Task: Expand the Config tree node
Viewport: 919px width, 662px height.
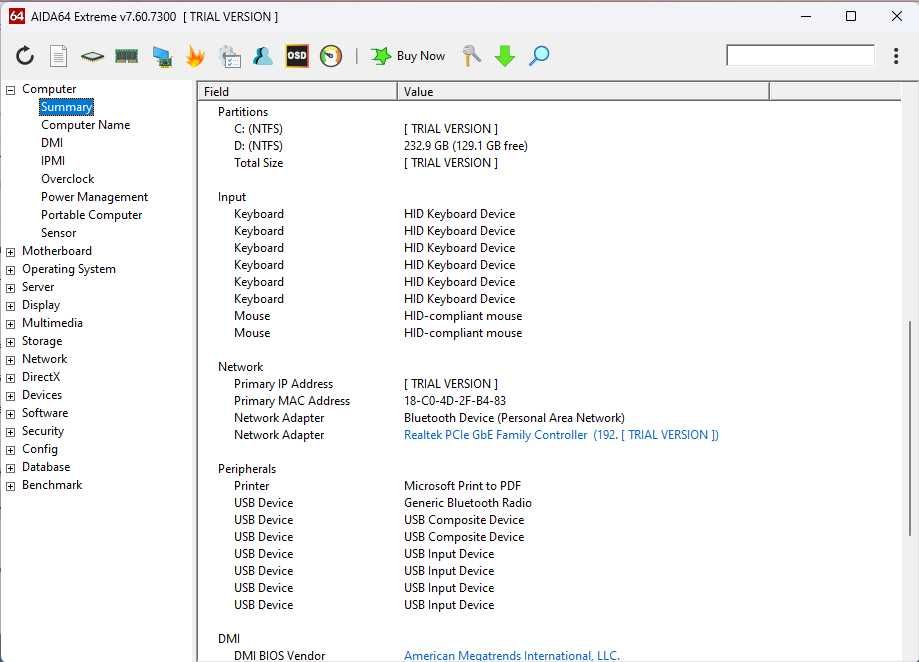Action: [x=11, y=450]
